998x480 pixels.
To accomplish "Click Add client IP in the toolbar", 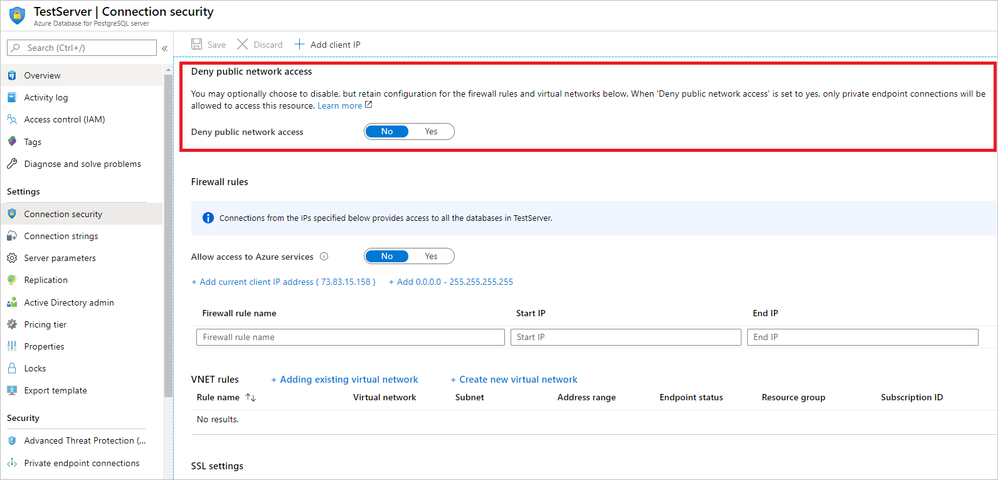I will coord(327,45).
